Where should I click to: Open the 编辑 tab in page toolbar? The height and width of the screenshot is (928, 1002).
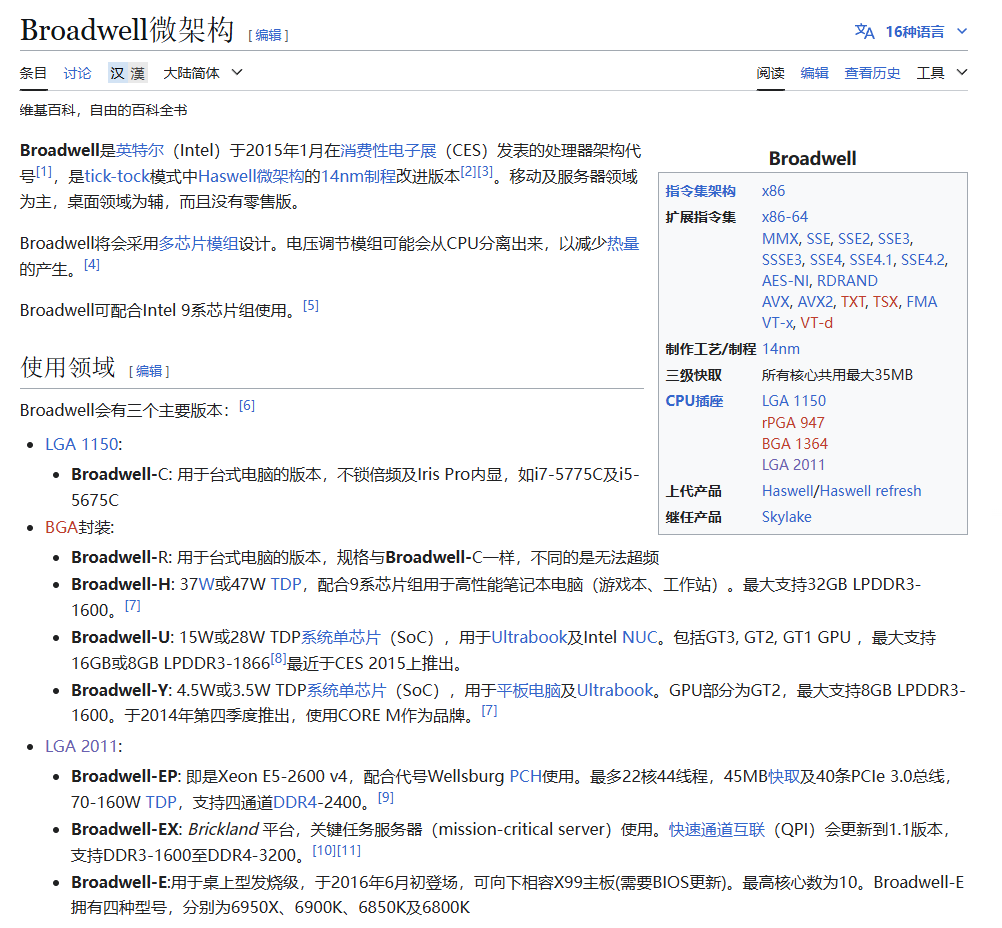814,73
